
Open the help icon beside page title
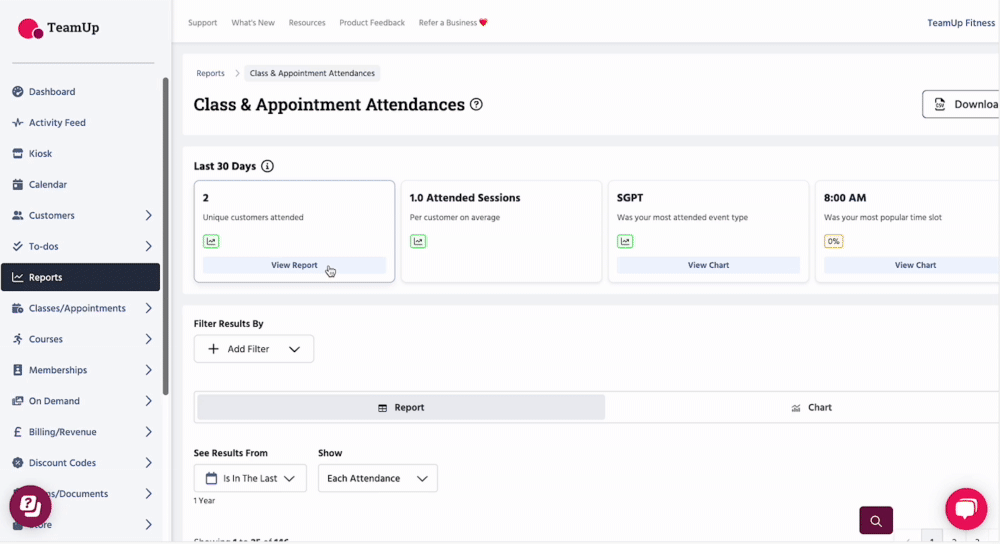[x=476, y=105]
